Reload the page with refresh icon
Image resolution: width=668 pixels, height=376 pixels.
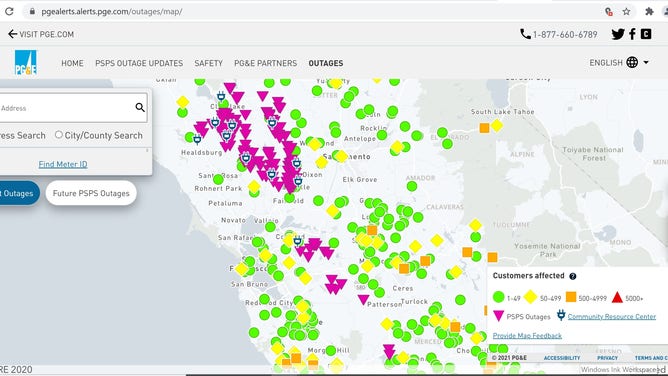9,11
